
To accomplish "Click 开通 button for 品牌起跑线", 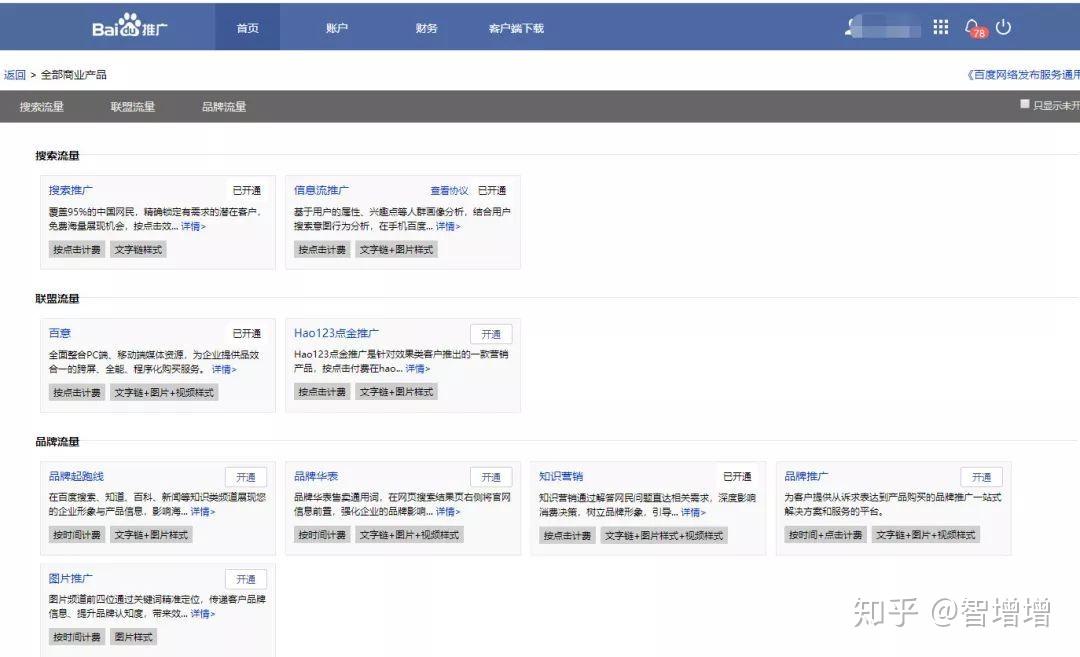I will (x=246, y=477).
